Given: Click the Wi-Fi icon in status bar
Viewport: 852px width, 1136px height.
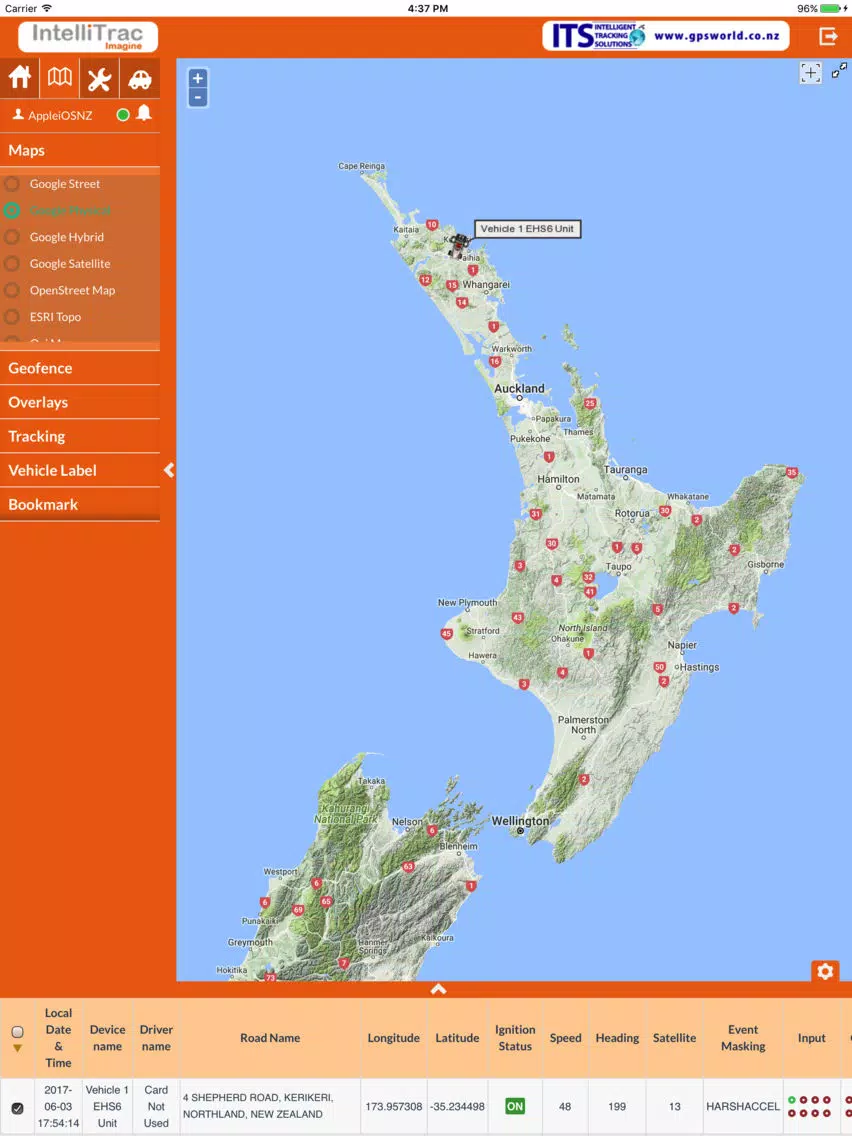Looking at the screenshot, I should pyautogui.click(x=47, y=8).
